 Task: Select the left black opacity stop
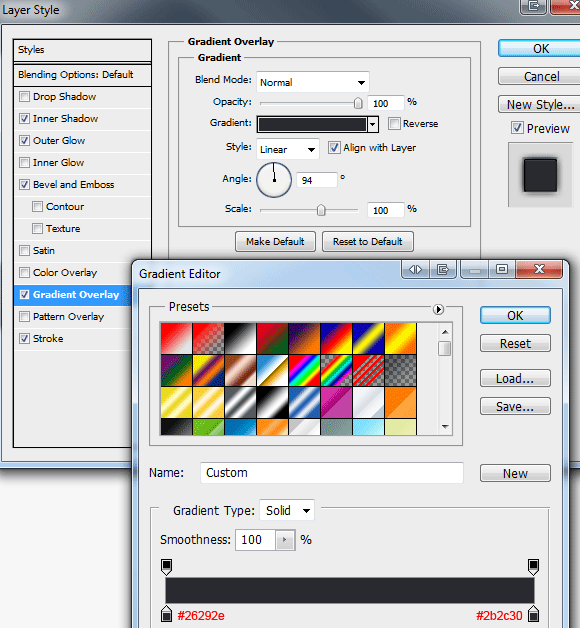point(167,567)
